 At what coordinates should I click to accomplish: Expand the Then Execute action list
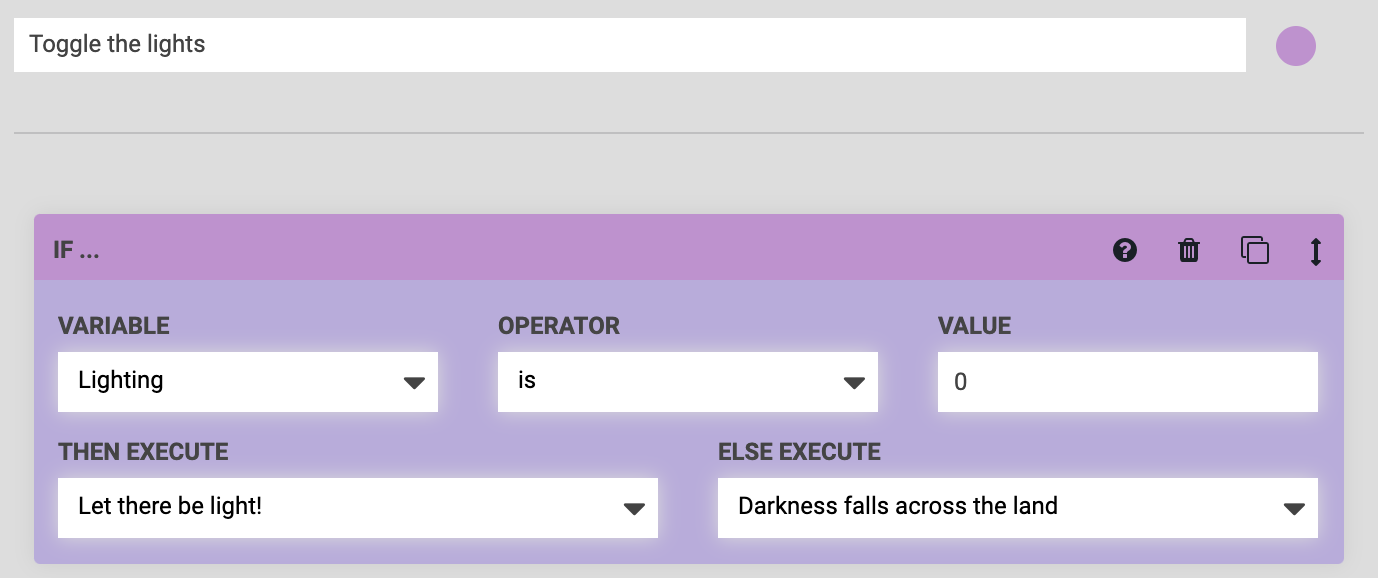[x=357, y=508]
